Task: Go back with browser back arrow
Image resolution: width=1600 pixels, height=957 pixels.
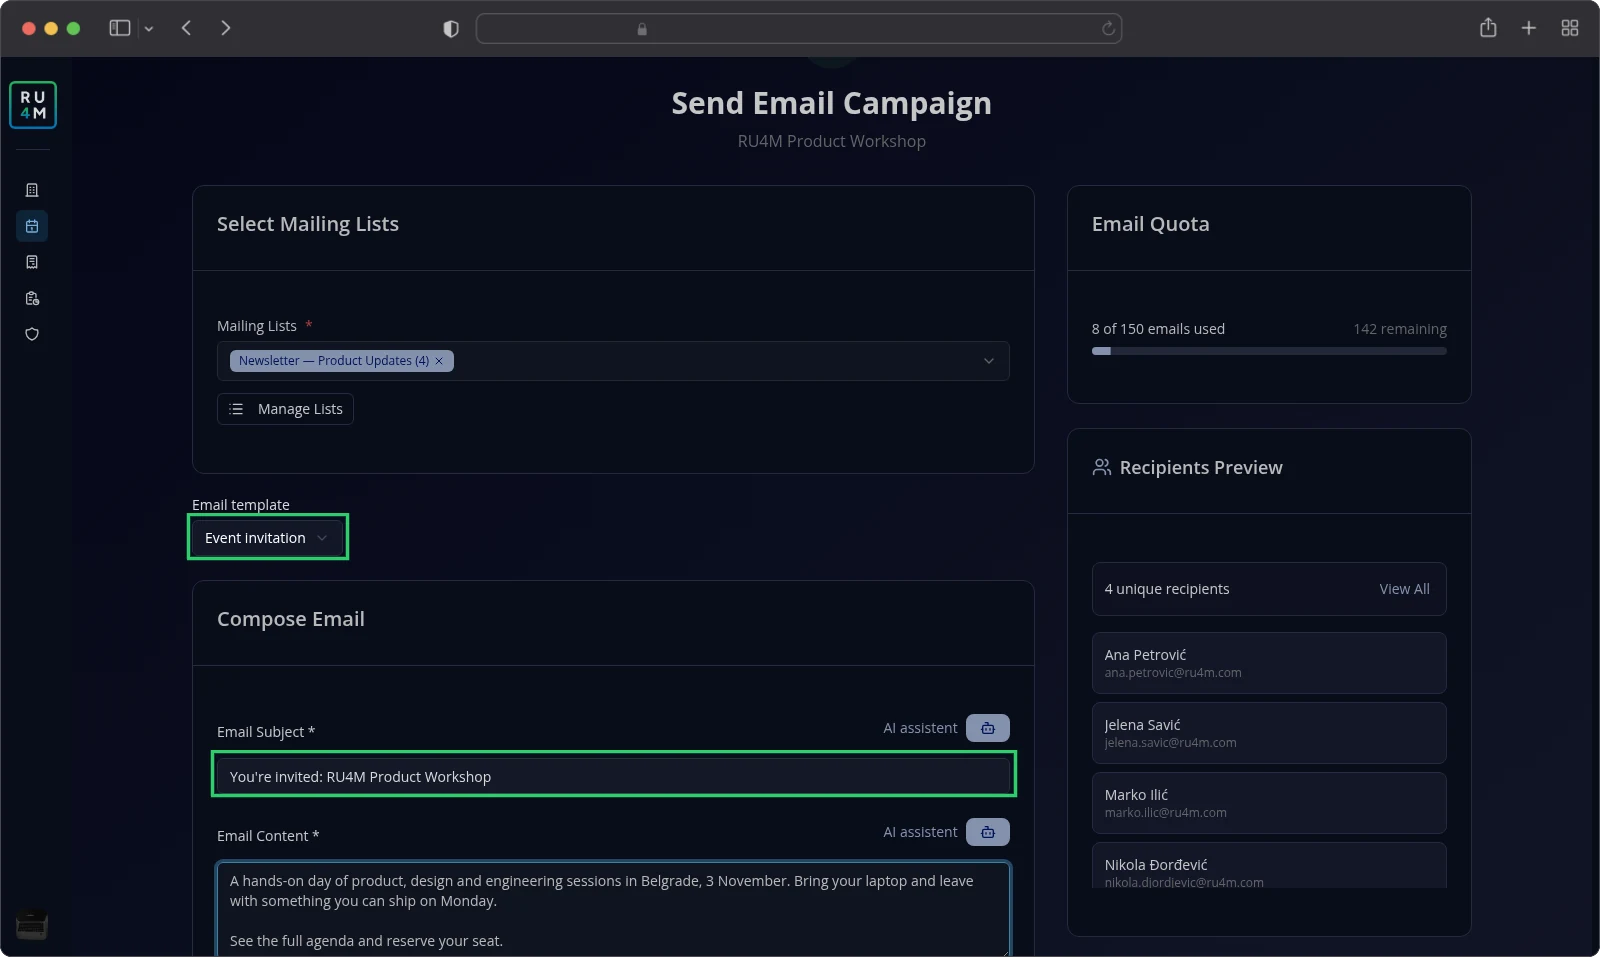Action: point(186,28)
